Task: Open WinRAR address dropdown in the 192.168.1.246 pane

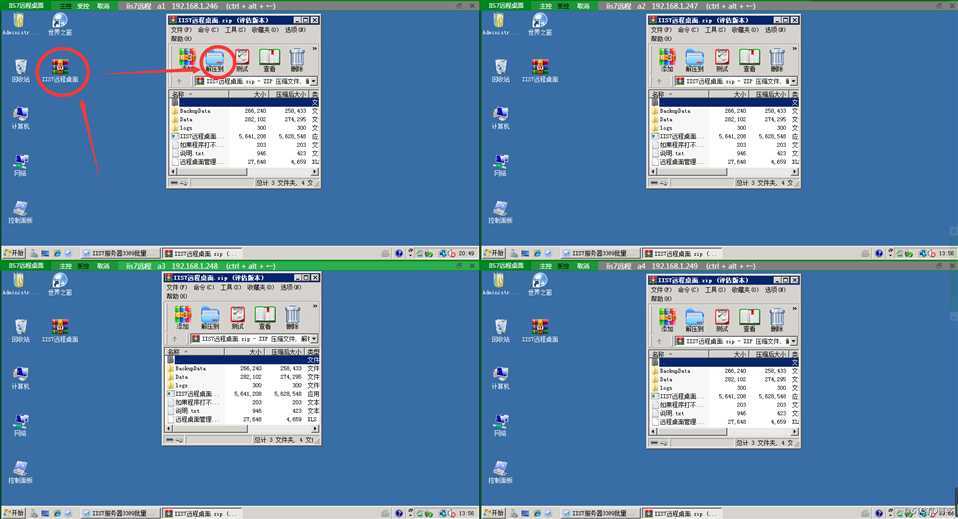Action: [x=313, y=81]
